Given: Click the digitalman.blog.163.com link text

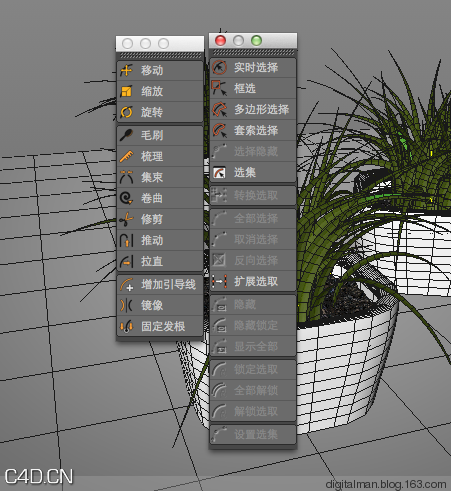Looking at the screenshot, I should click(386, 484).
